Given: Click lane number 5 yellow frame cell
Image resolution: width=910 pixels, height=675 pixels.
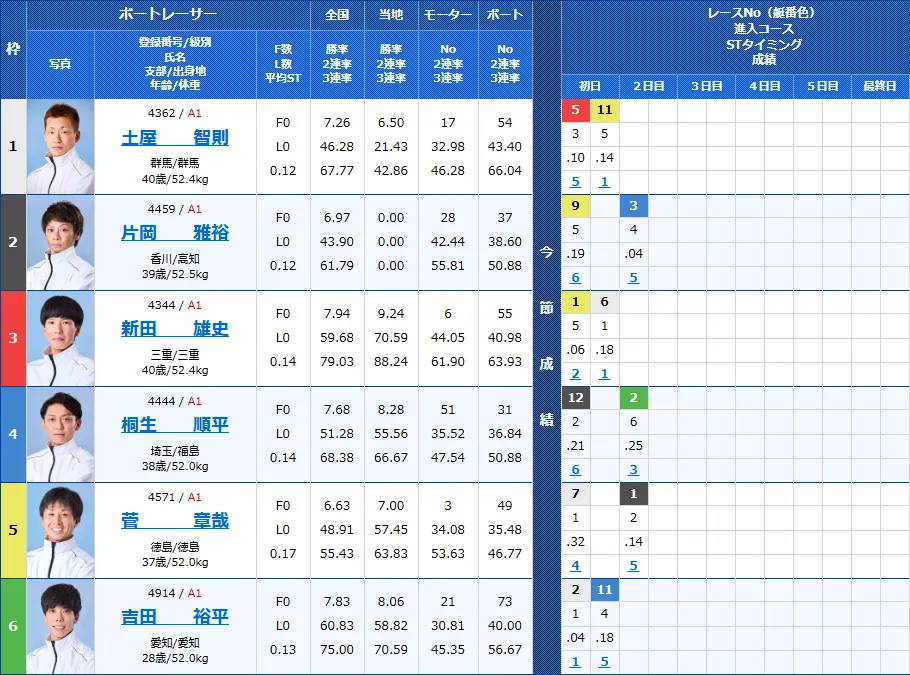Looking at the screenshot, I should (x=13, y=530).
